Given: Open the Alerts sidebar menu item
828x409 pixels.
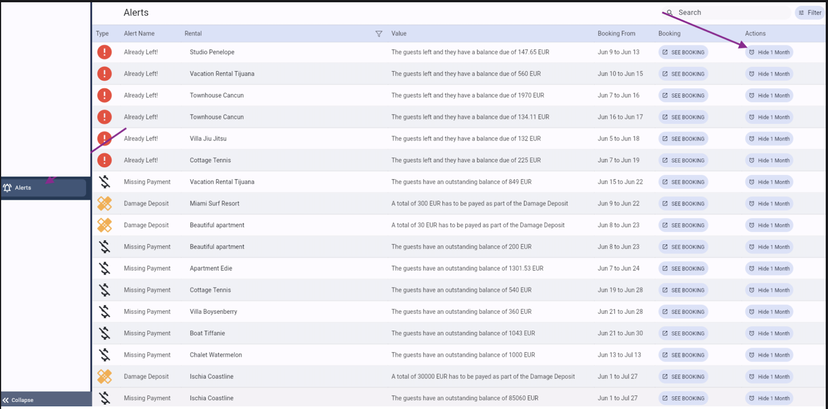Looking at the screenshot, I should pos(43,188).
